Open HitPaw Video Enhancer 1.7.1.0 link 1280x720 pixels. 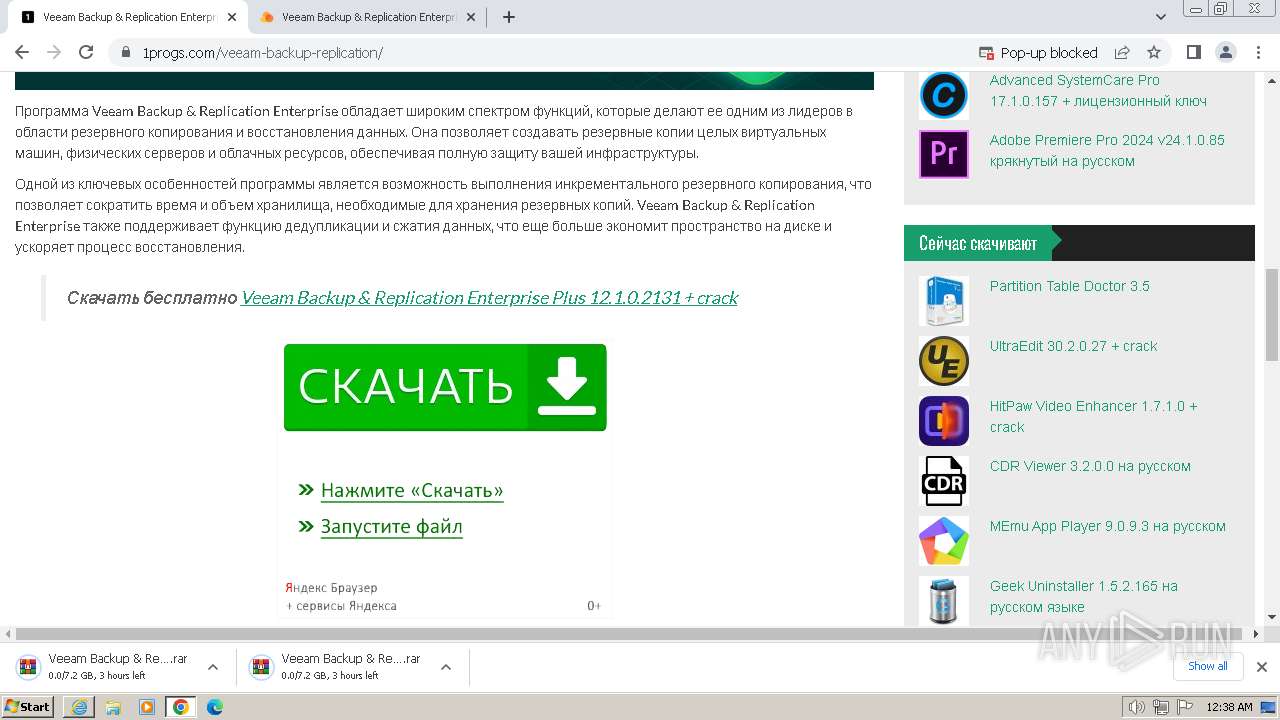pyautogui.click(x=1093, y=417)
